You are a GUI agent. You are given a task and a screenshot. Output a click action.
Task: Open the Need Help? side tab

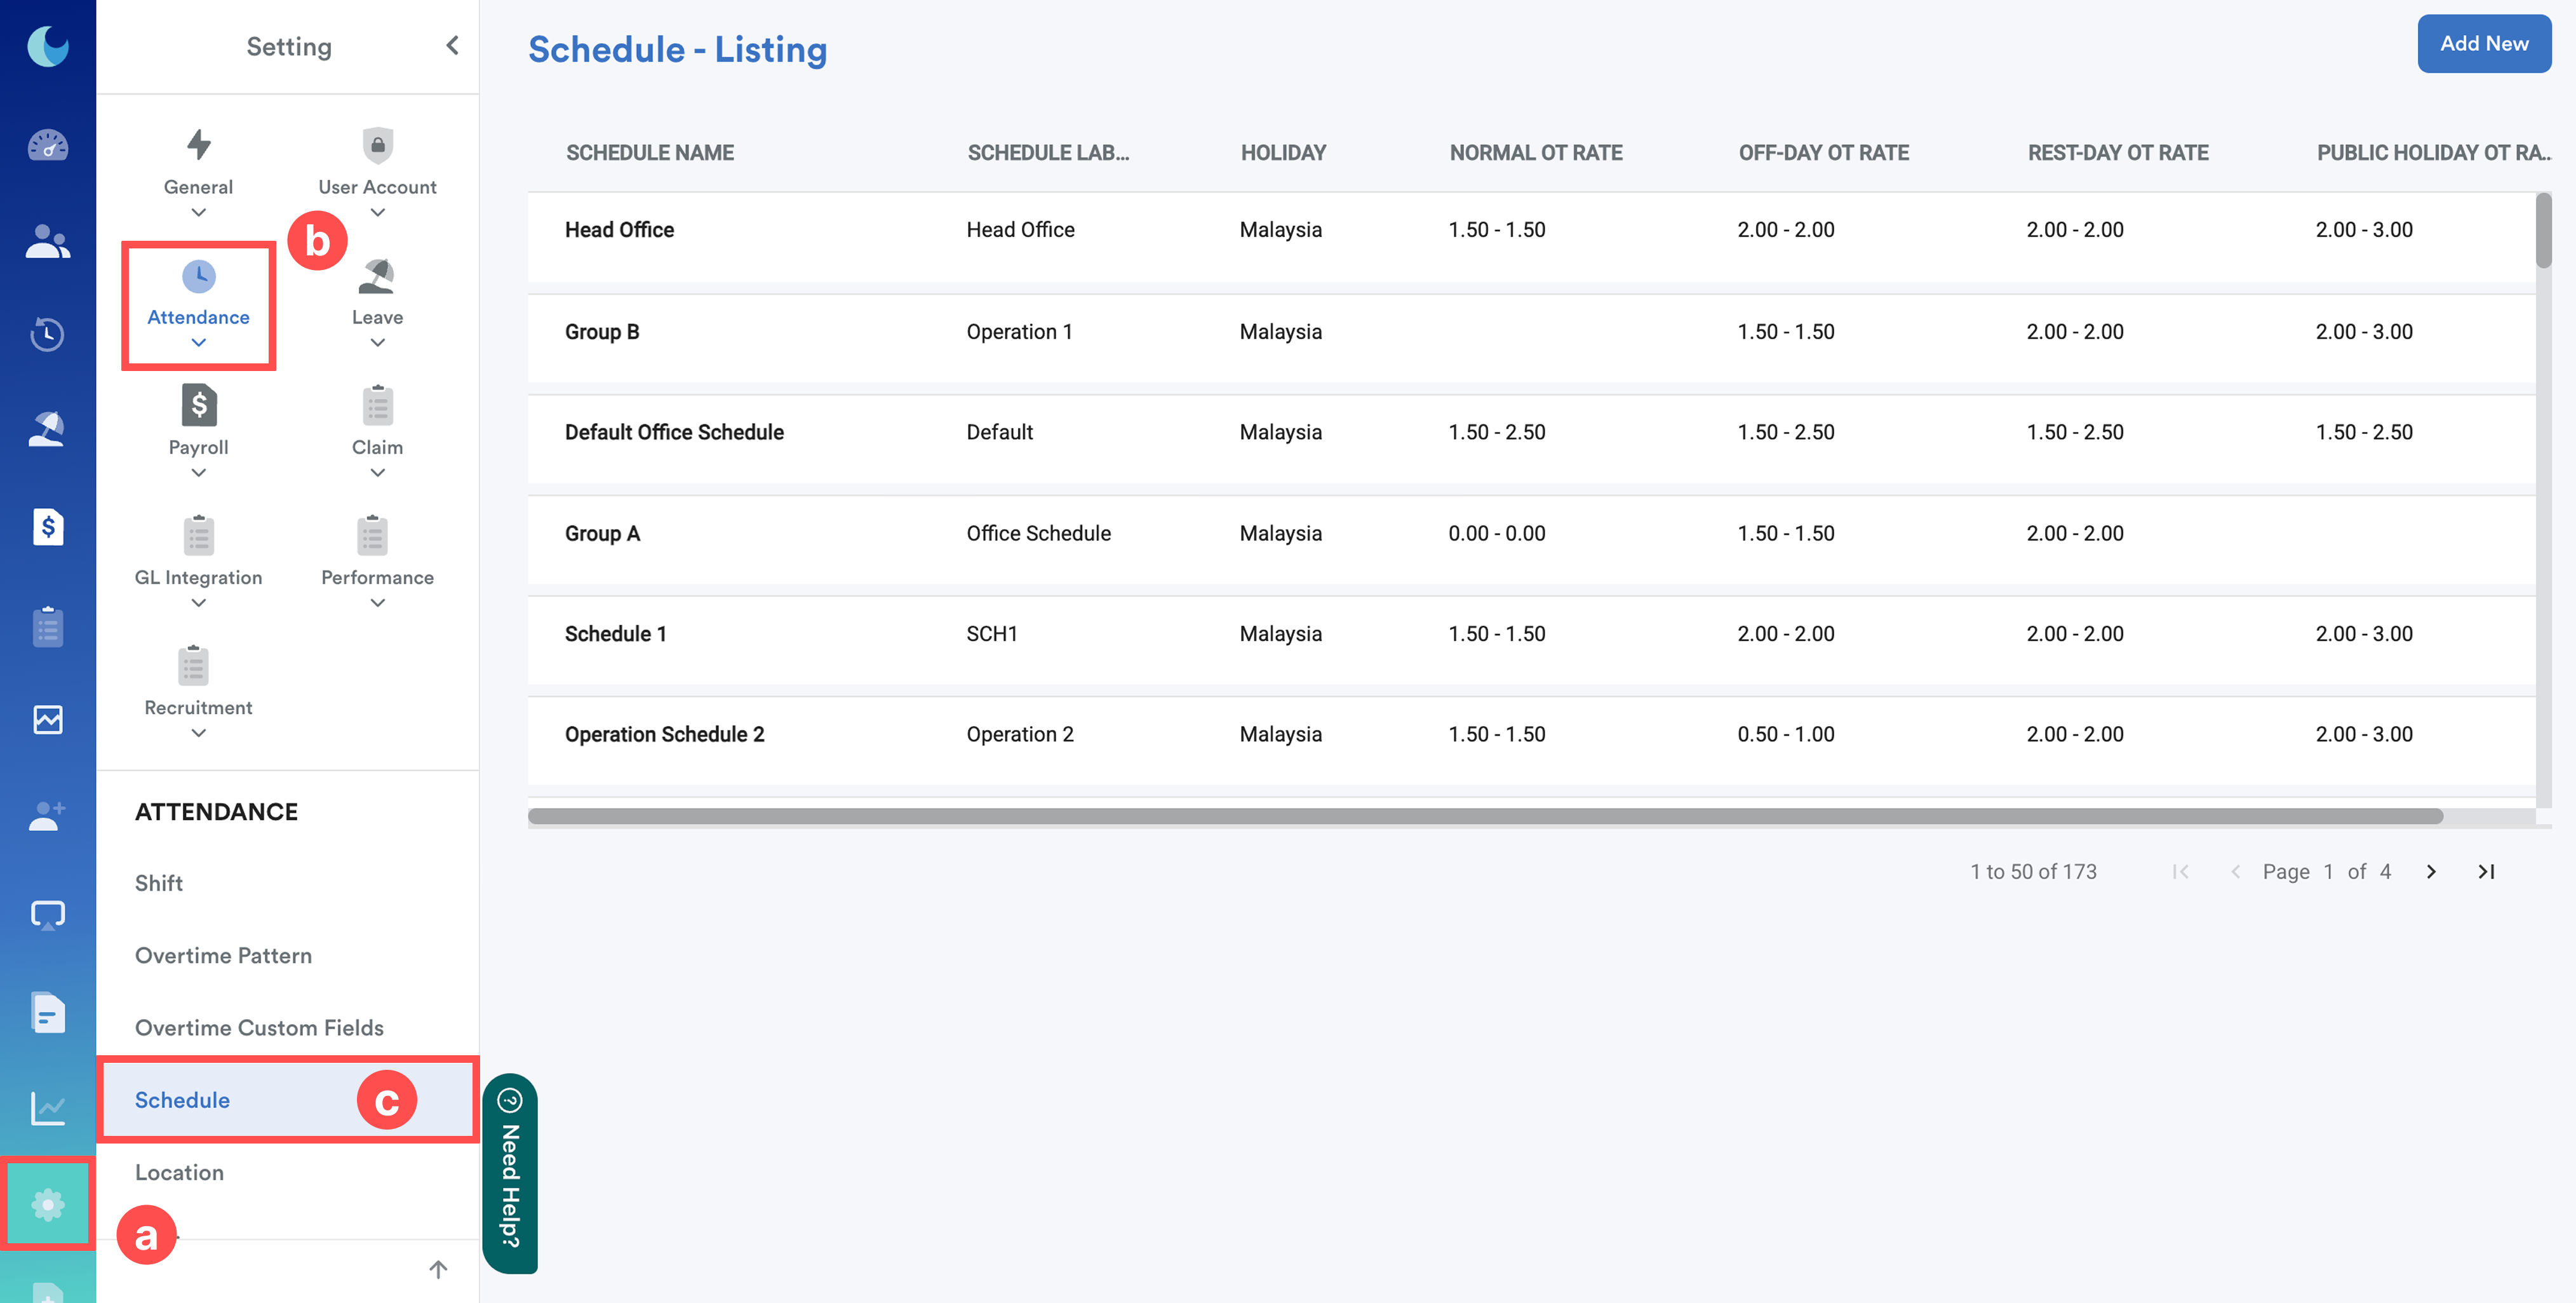point(510,1174)
